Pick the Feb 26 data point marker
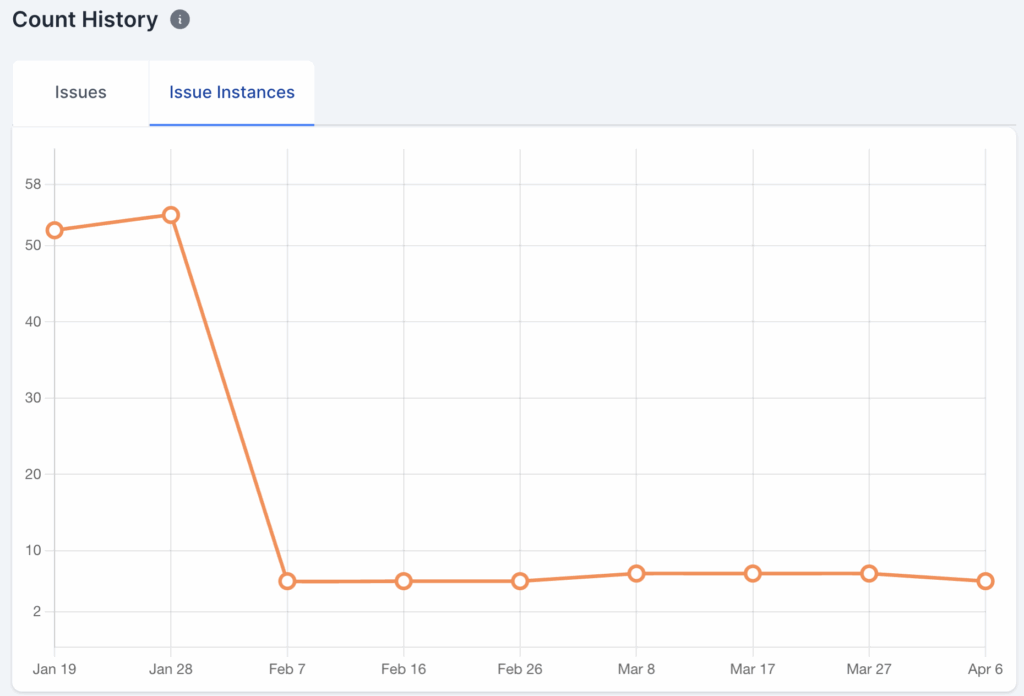 520,581
